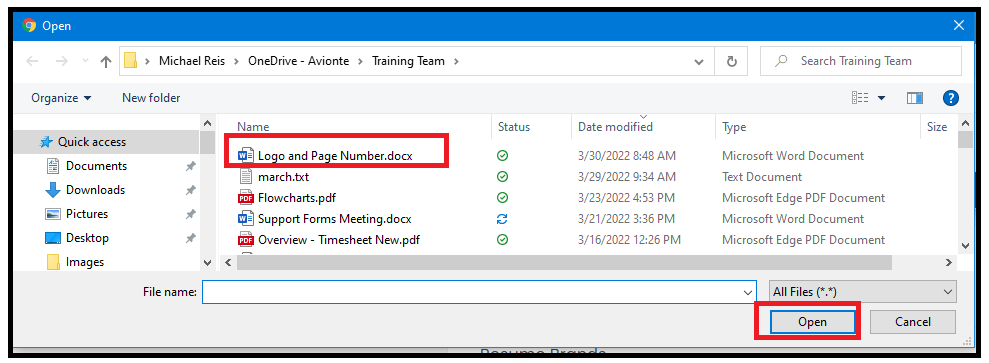Viewport: 989px width, 363px height.
Task: Click sync status icon for Support Forms Meeting
Action: point(503,219)
